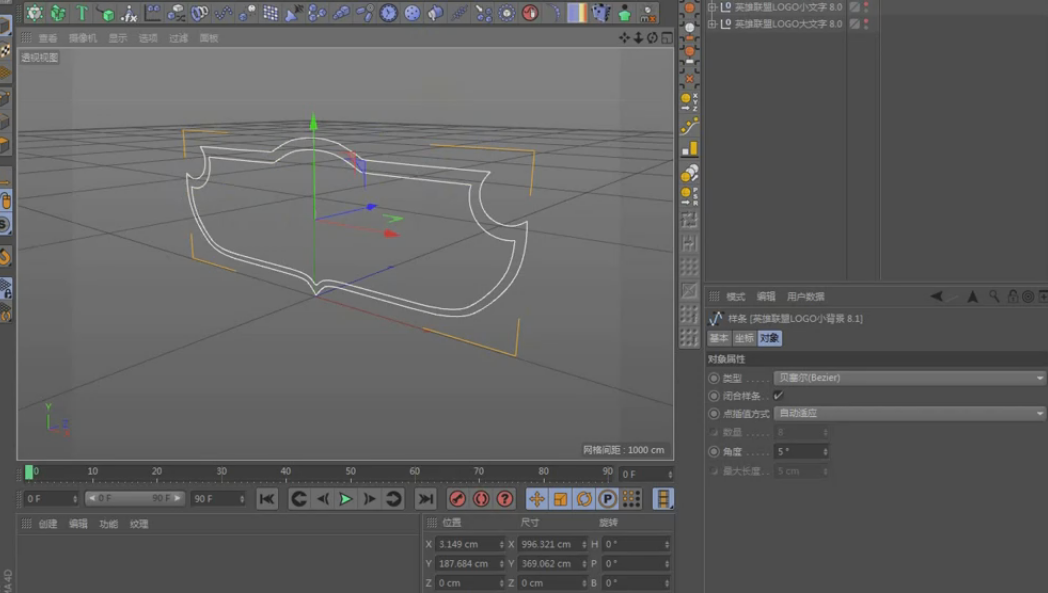The width and height of the screenshot is (1048, 593).
Task: Click the blue dotted grid matrix icon
Action: (270, 13)
